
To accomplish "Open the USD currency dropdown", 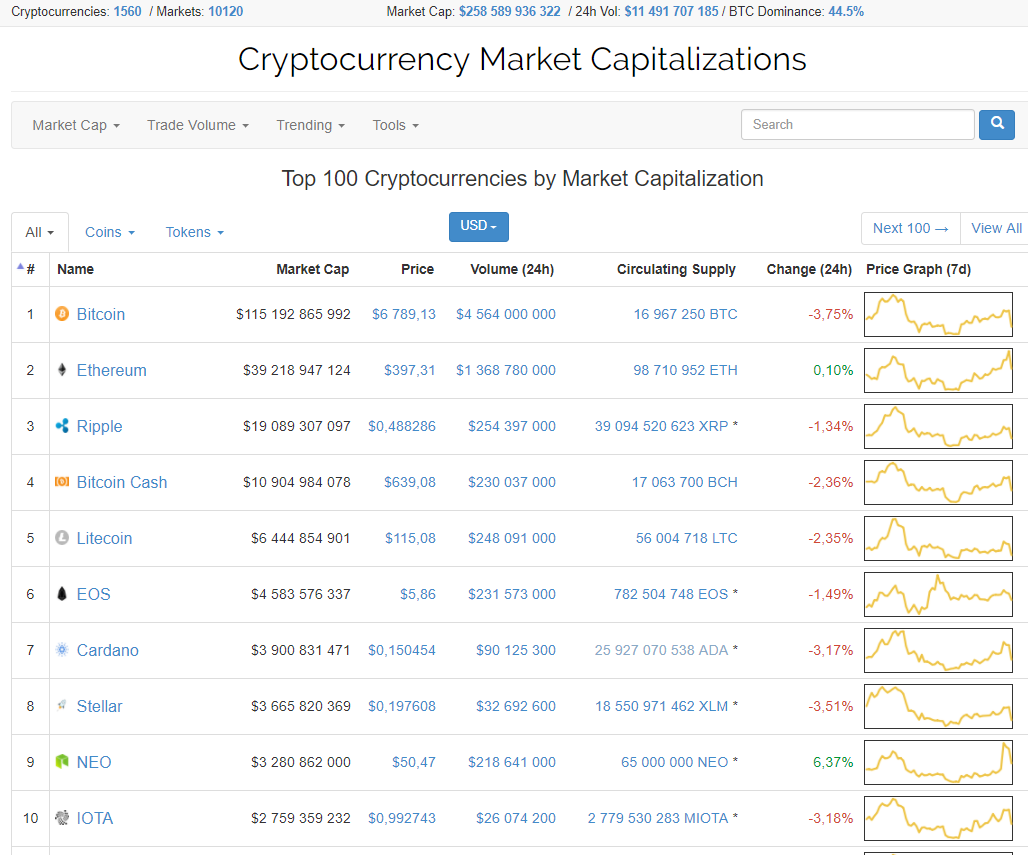I will [478, 226].
